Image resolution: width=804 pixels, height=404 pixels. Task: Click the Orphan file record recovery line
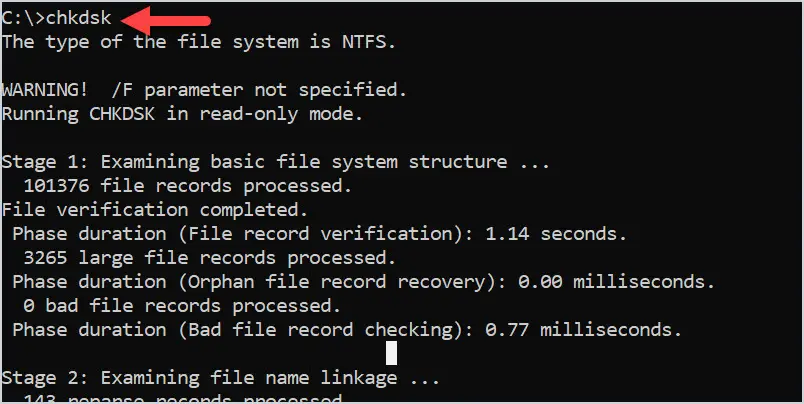[363, 281]
